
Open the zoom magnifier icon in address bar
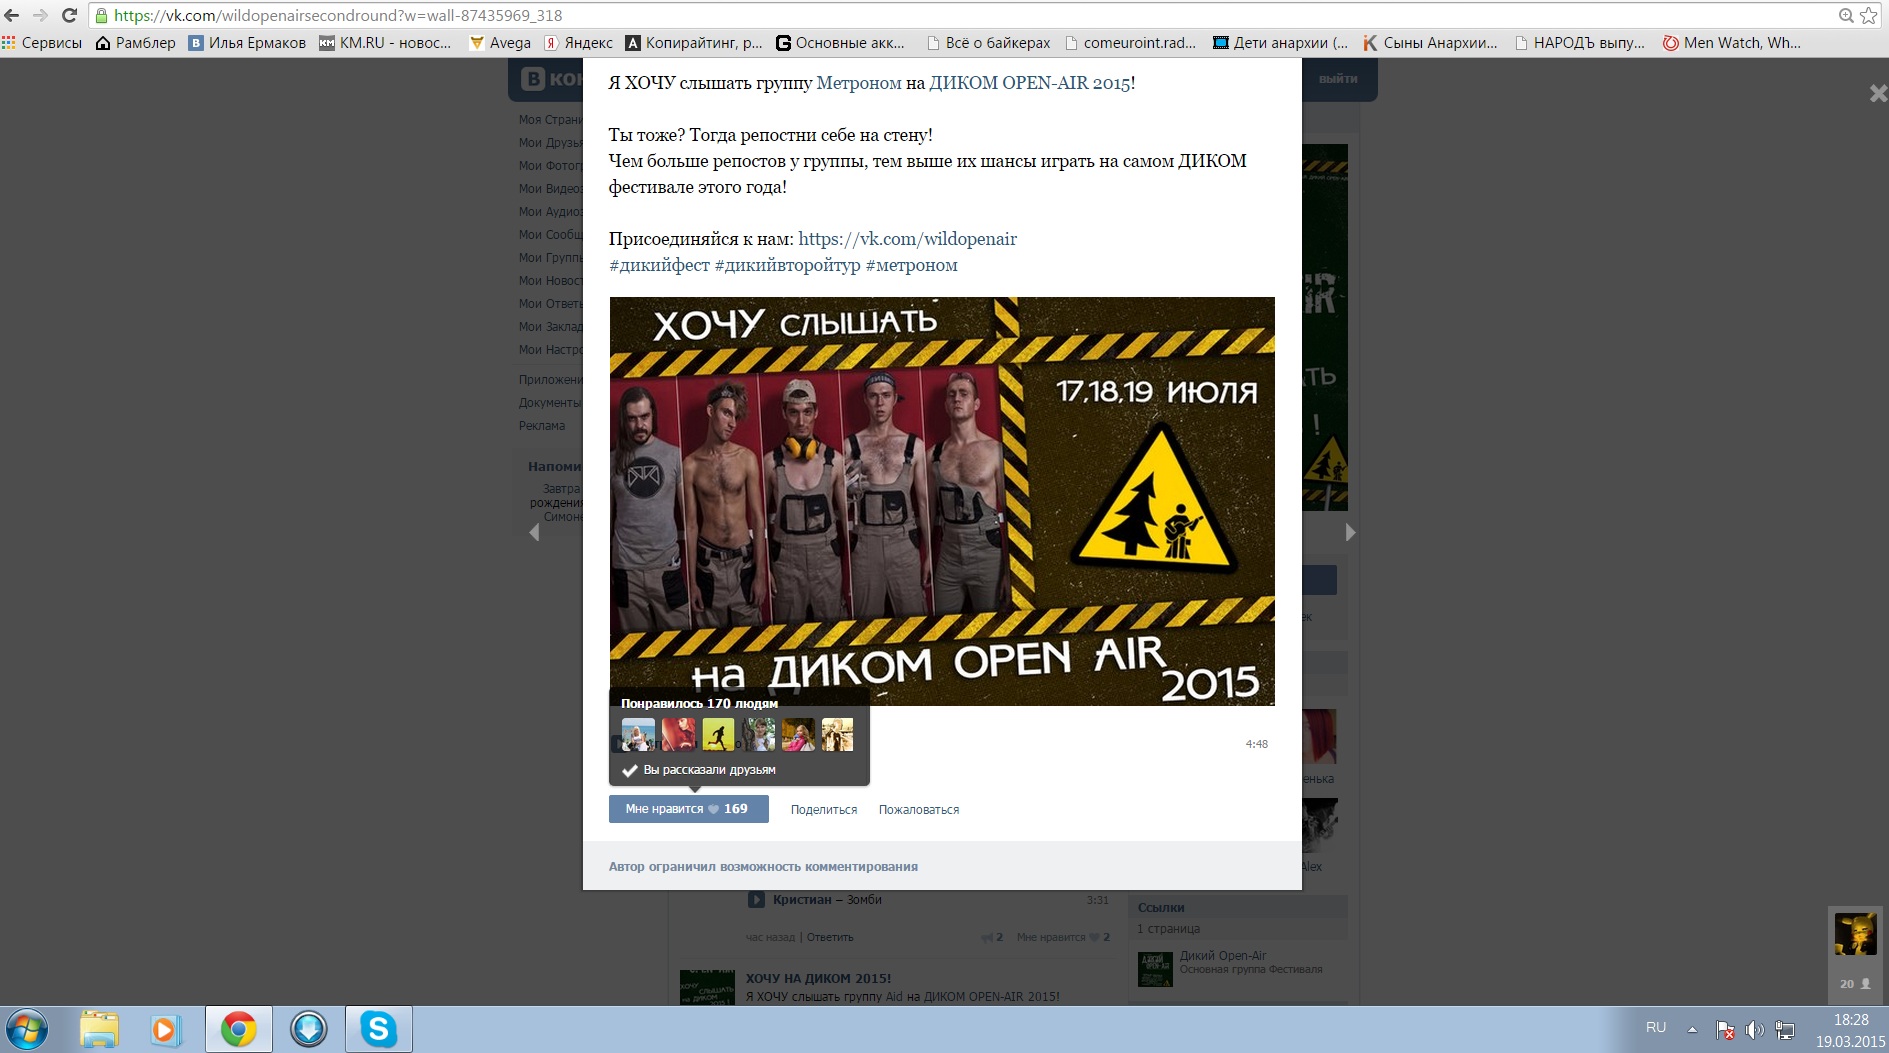[x=1846, y=15]
